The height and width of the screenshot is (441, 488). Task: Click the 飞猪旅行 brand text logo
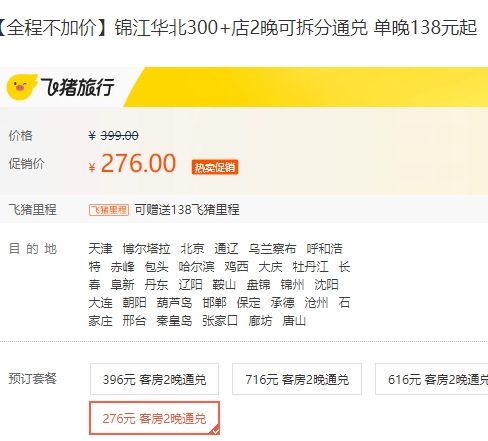click(77, 87)
